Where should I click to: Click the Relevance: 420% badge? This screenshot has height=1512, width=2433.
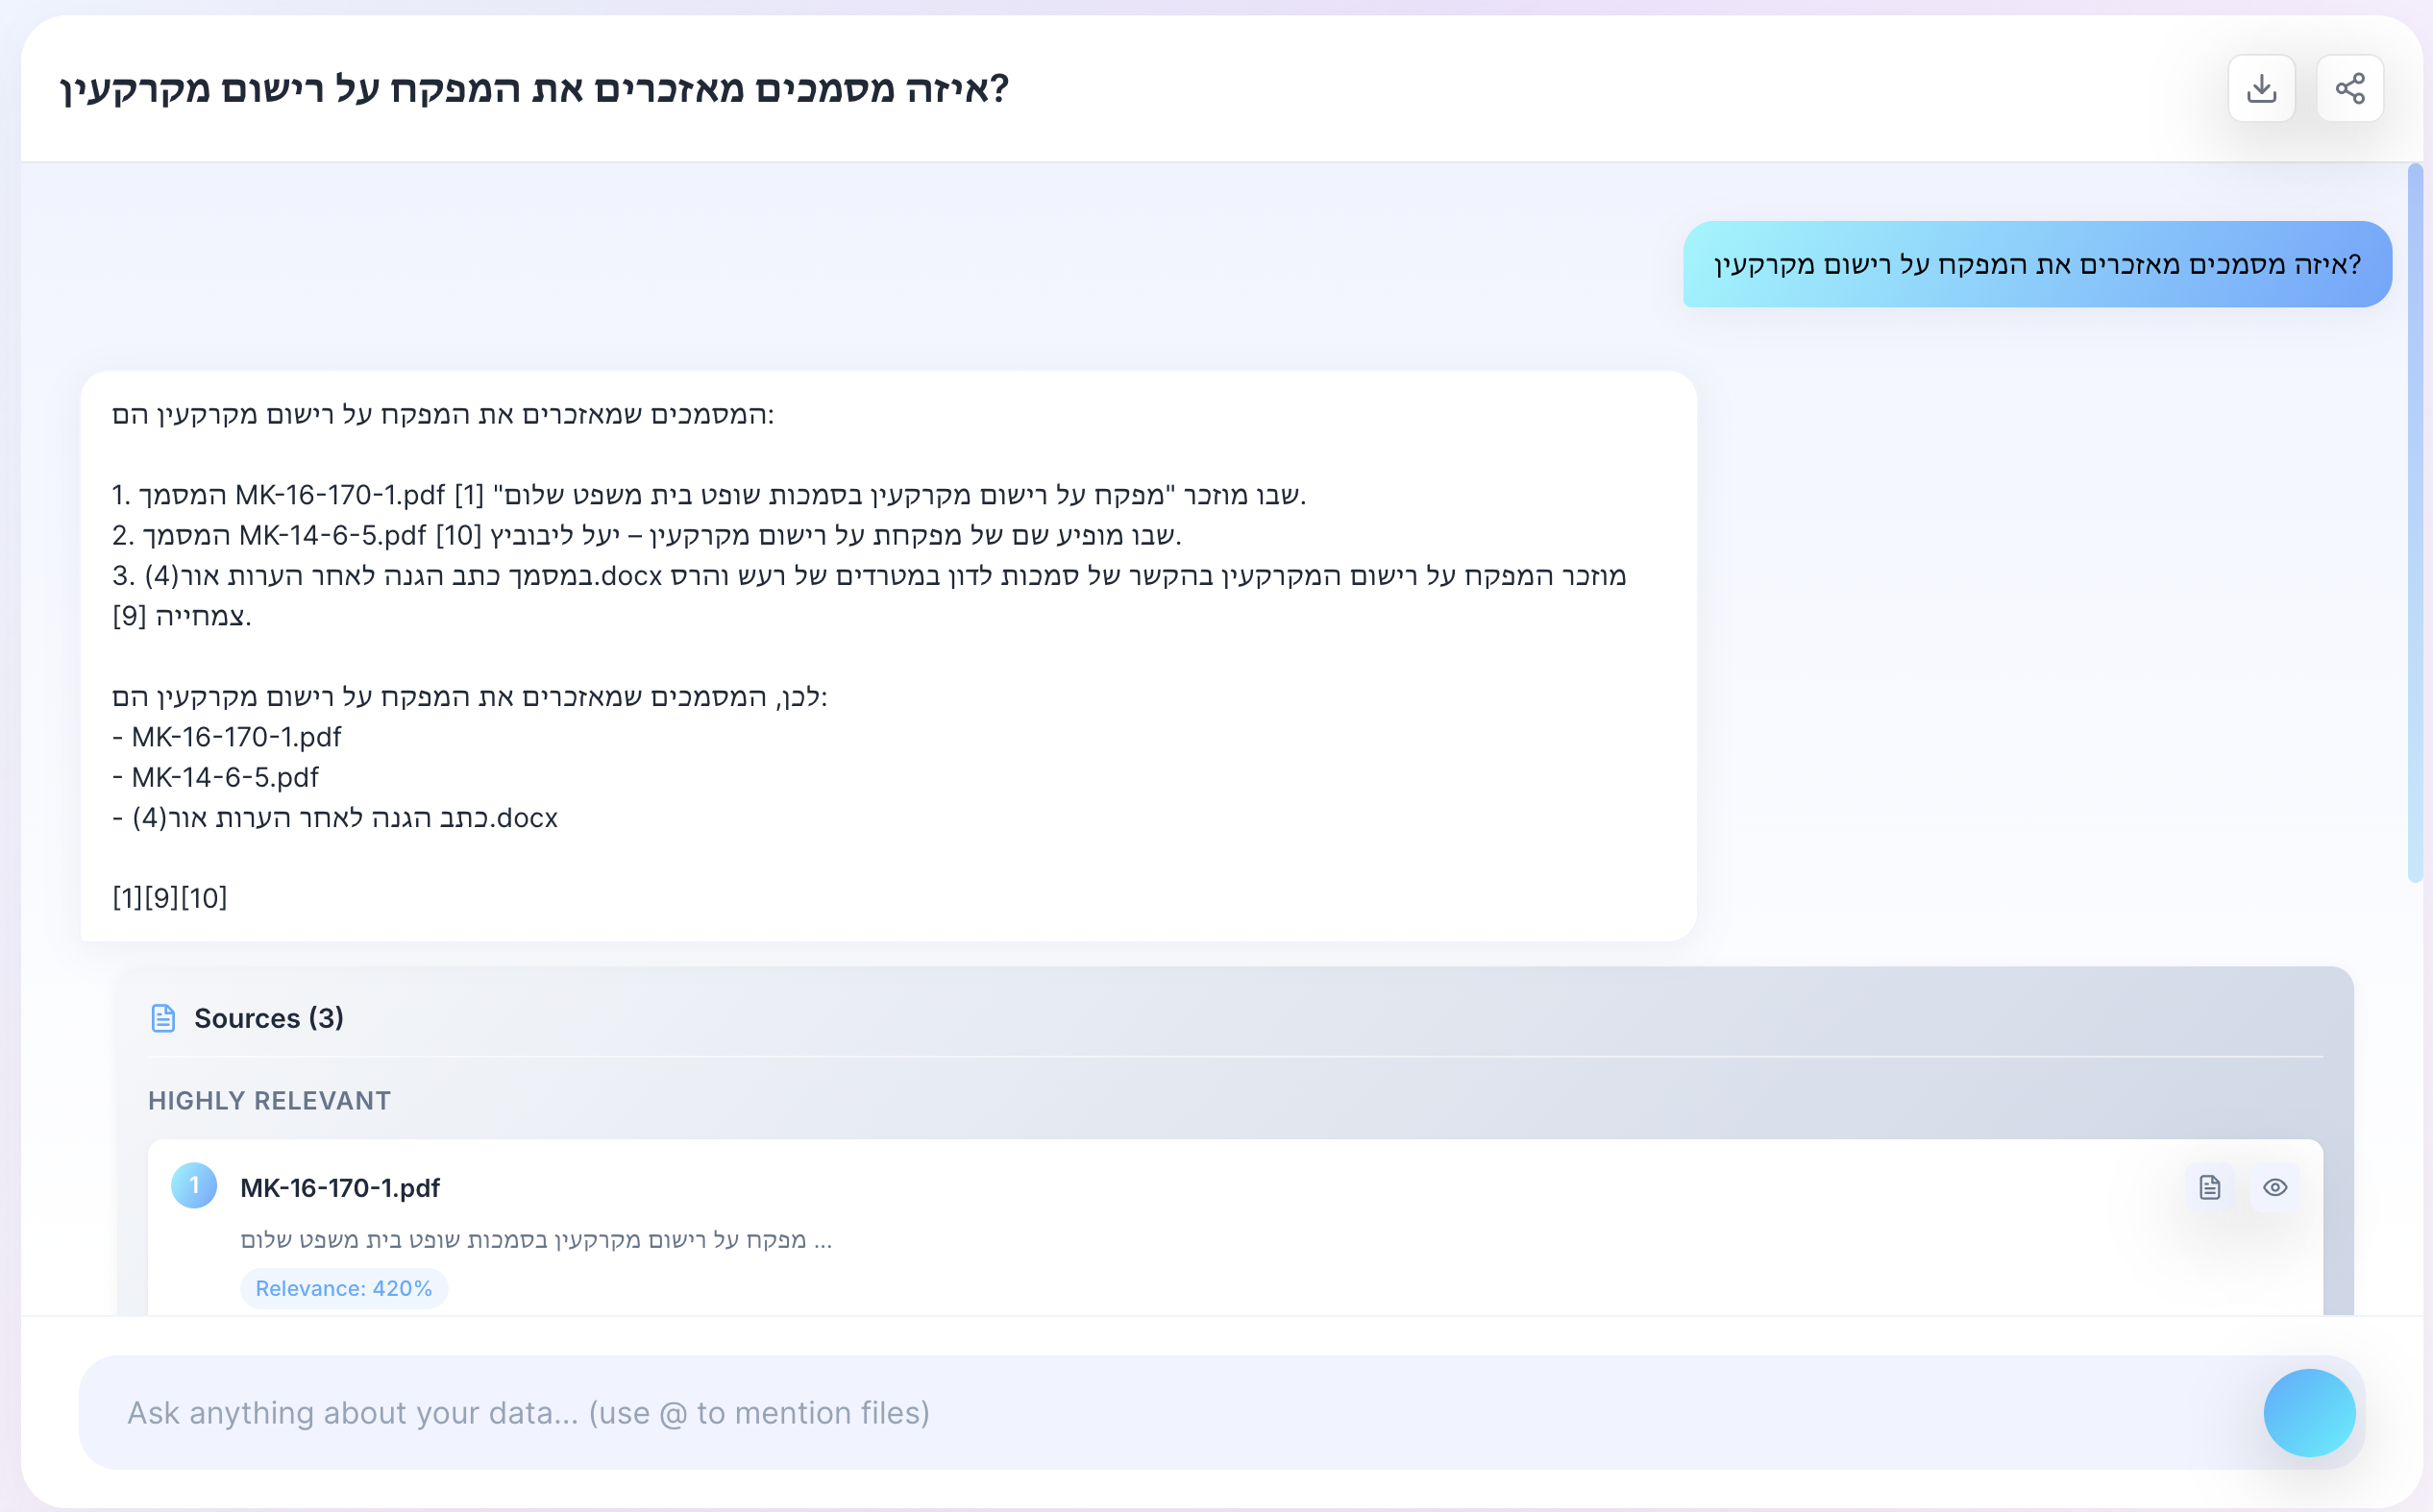click(x=344, y=1288)
